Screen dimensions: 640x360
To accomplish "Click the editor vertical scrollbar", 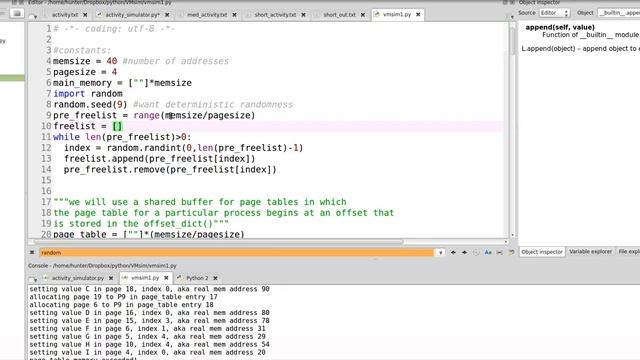I will 513,129.
